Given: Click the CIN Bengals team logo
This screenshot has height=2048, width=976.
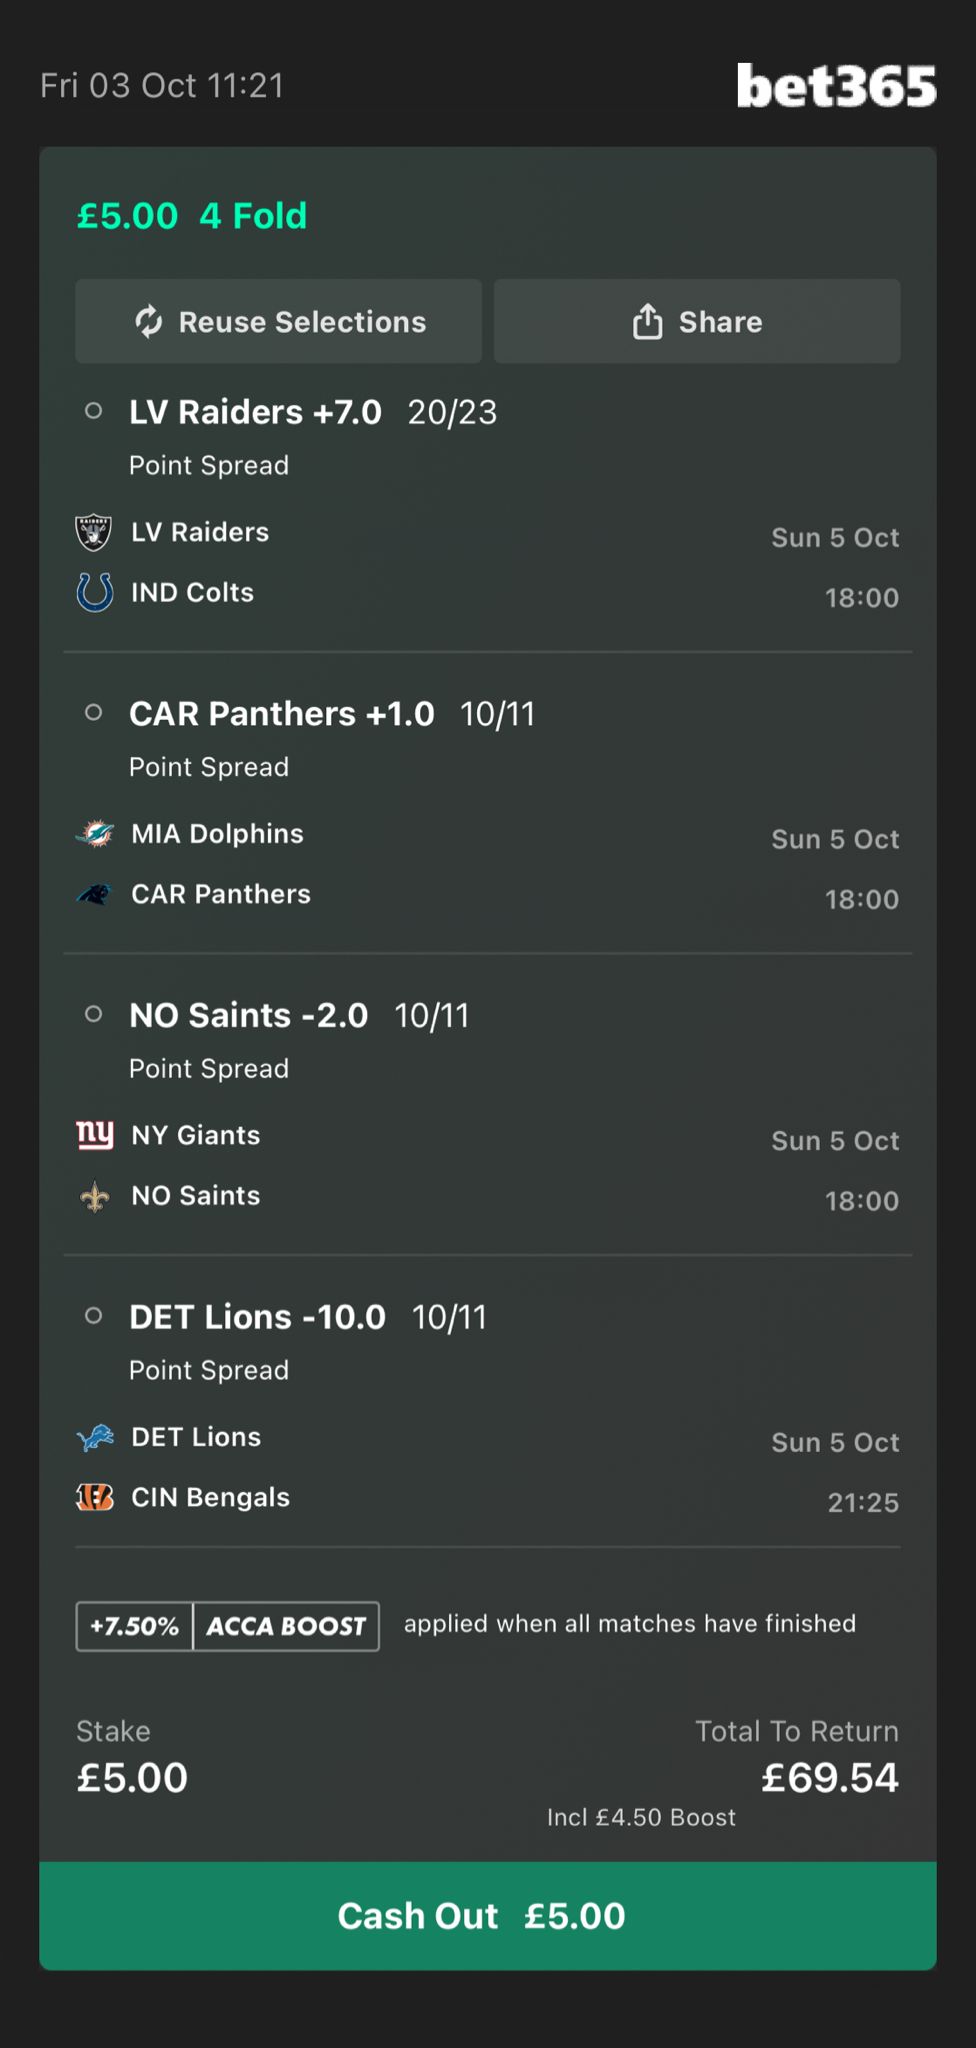Looking at the screenshot, I should pos(95,1497).
